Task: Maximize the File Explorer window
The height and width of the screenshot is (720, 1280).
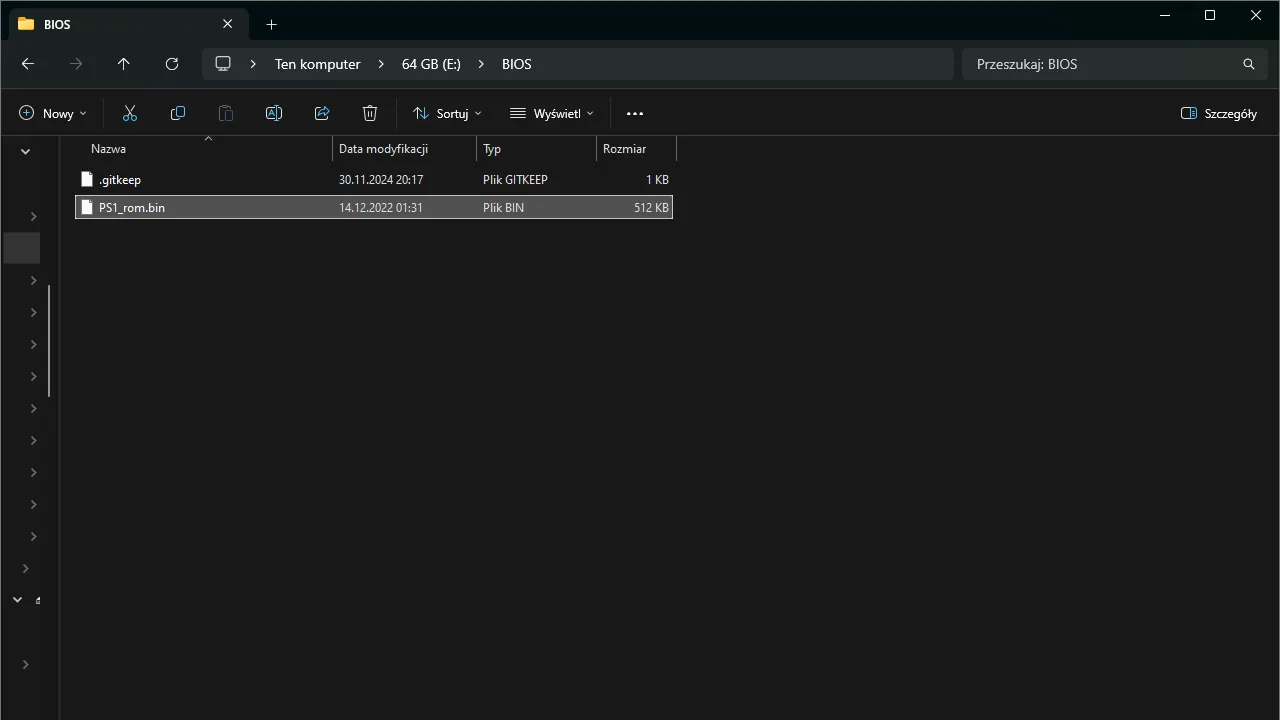Action: (1210, 15)
